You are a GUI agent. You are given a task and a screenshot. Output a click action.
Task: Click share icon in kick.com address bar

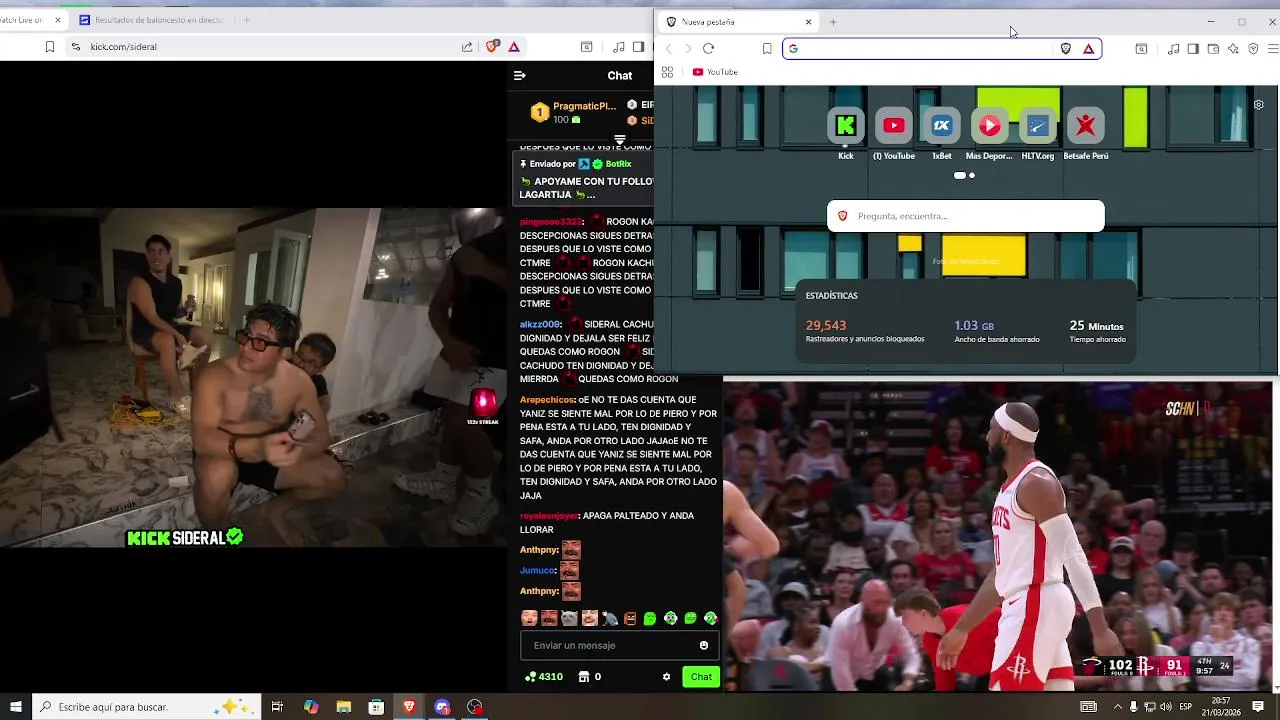(467, 46)
